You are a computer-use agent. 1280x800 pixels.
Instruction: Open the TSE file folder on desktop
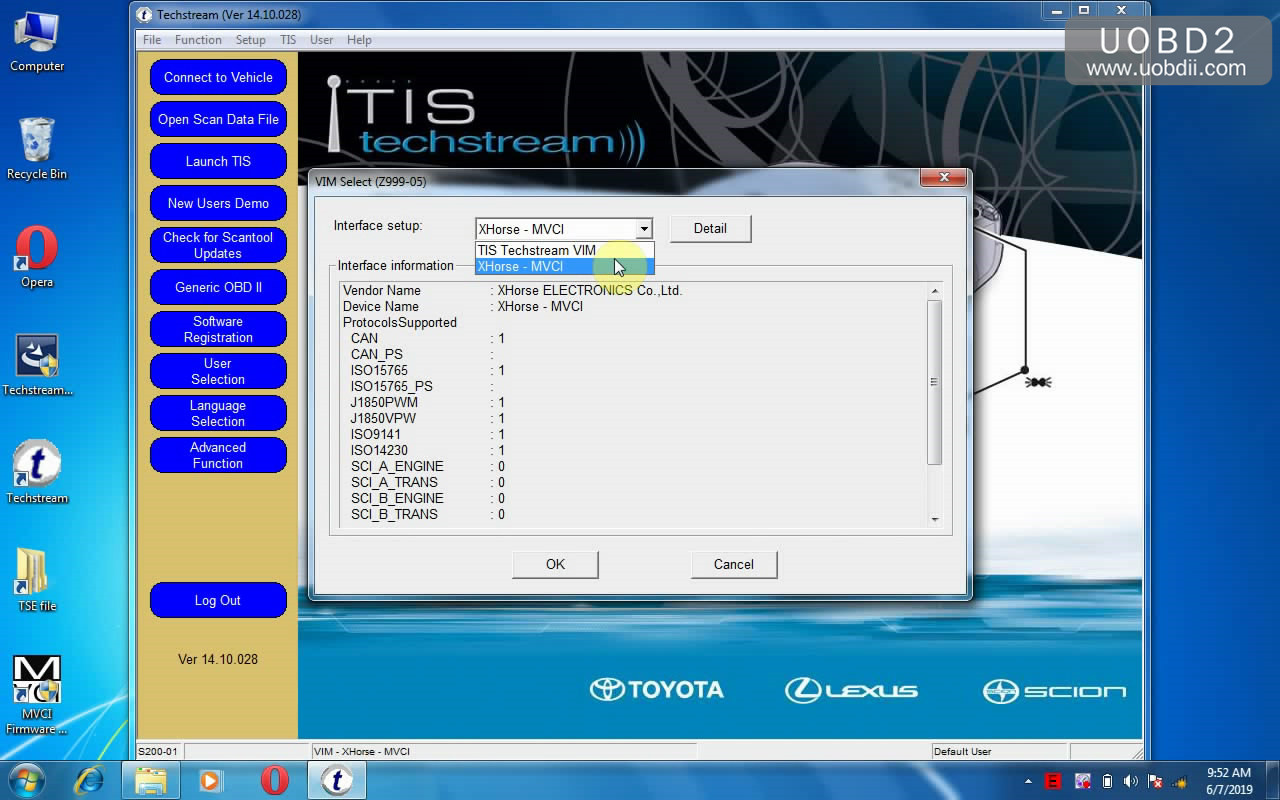coord(37,579)
